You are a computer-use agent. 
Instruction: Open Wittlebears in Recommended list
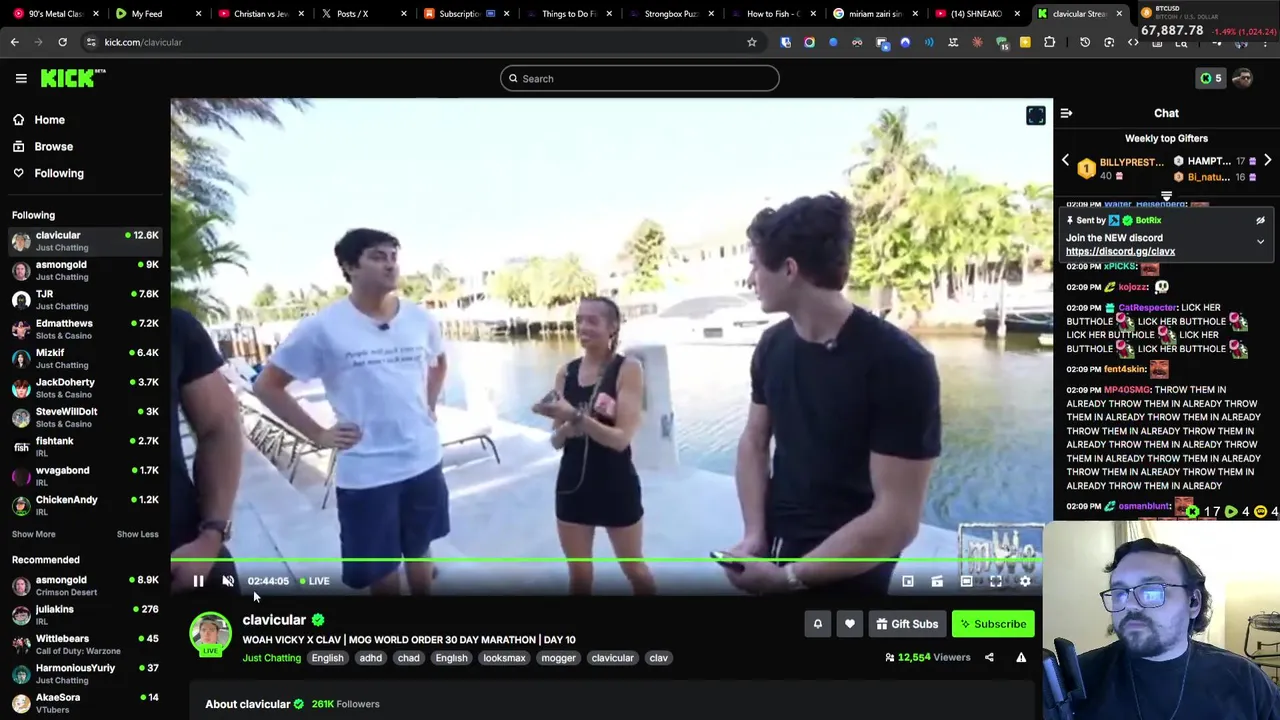85,644
